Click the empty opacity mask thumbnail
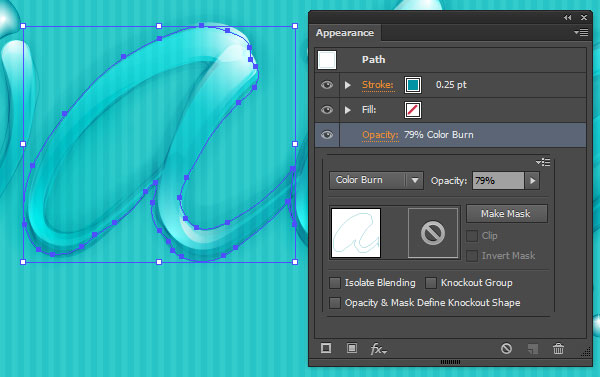The width and height of the screenshot is (600, 377). click(433, 233)
